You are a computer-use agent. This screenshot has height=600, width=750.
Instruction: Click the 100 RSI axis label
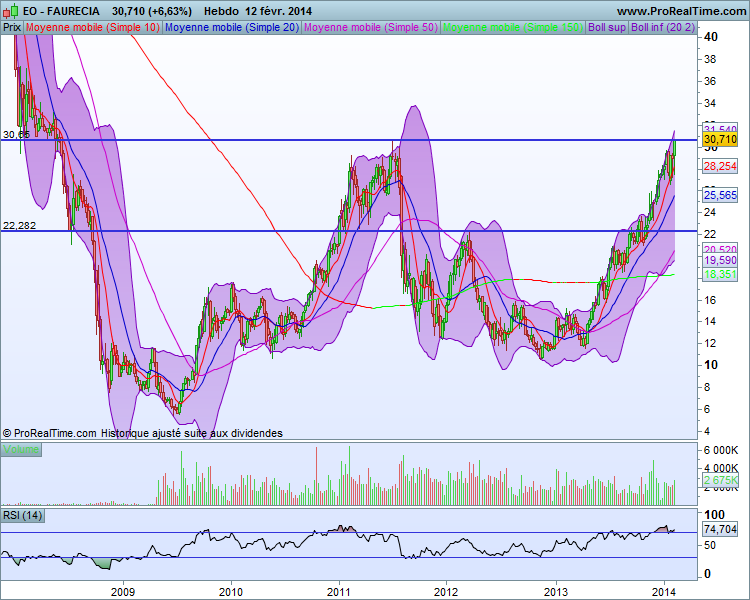(715, 514)
